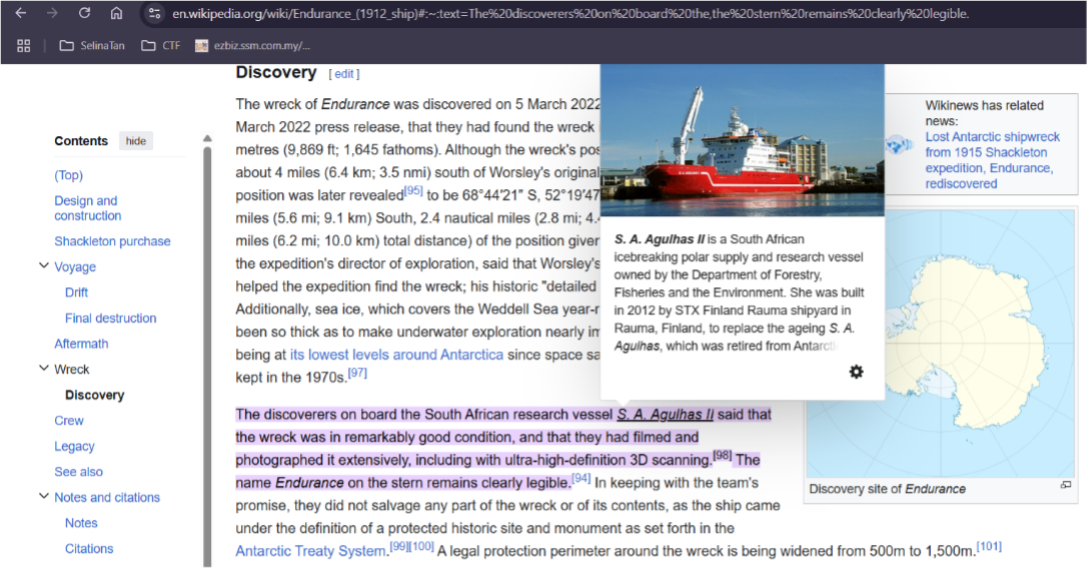
Task: Click the contents sidebar scrollbar
Action: 207,355
